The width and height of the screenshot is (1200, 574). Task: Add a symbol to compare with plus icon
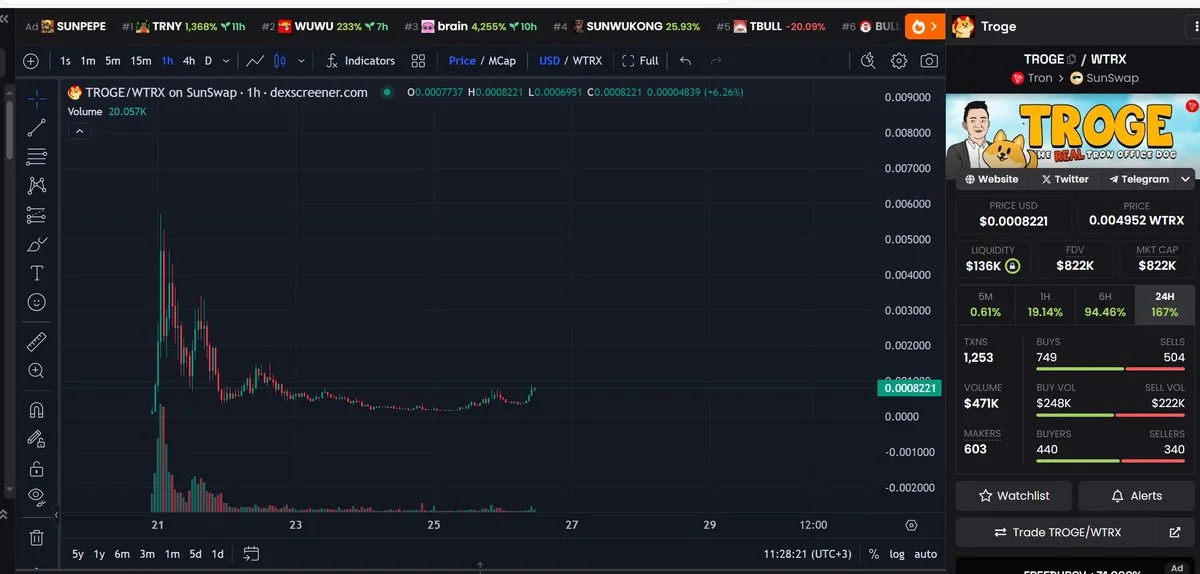click(31, 61)
